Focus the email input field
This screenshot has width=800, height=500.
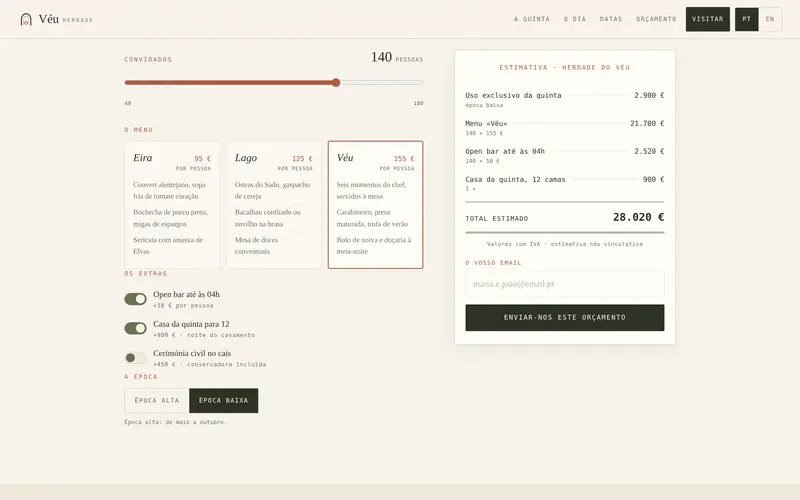tap(565, 284)
